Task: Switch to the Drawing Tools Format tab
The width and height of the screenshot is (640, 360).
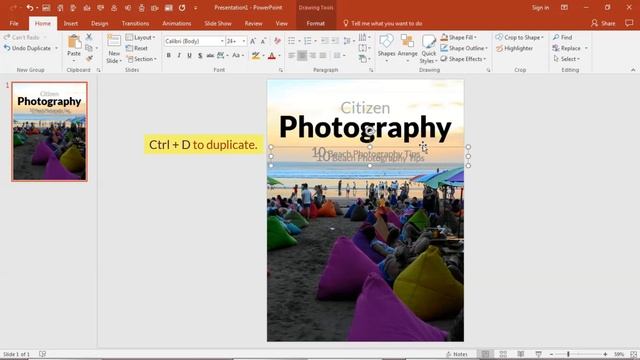Action: coord(316,23)
